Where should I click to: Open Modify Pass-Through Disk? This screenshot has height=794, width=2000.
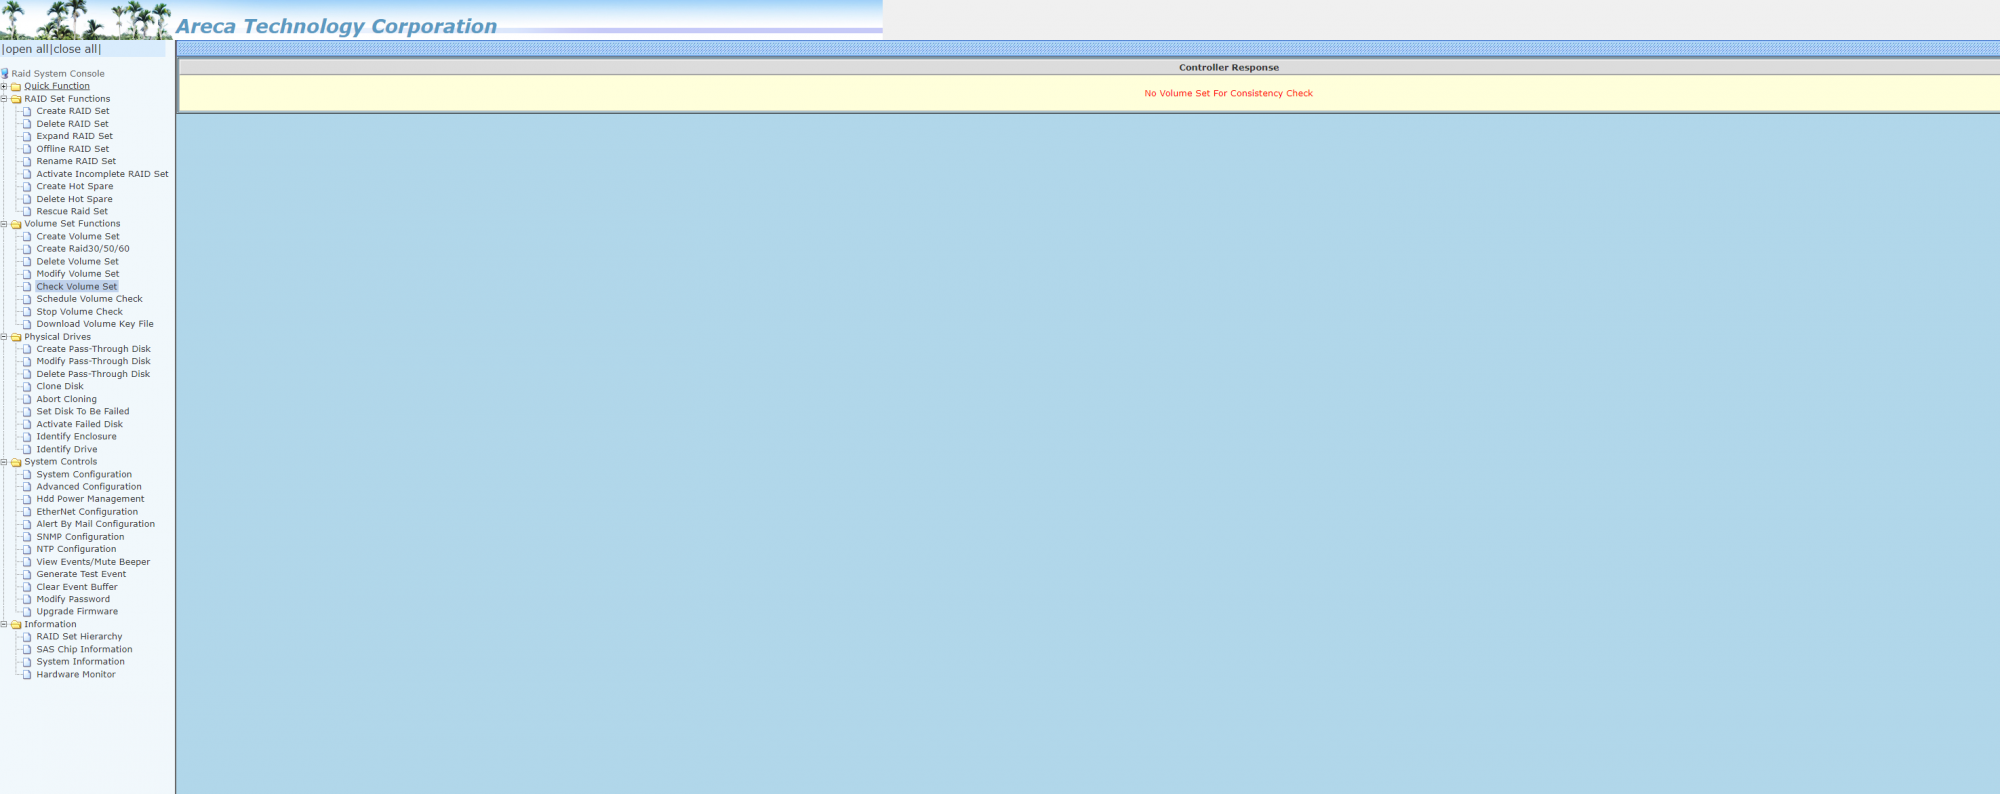click(x=94, y=362)
